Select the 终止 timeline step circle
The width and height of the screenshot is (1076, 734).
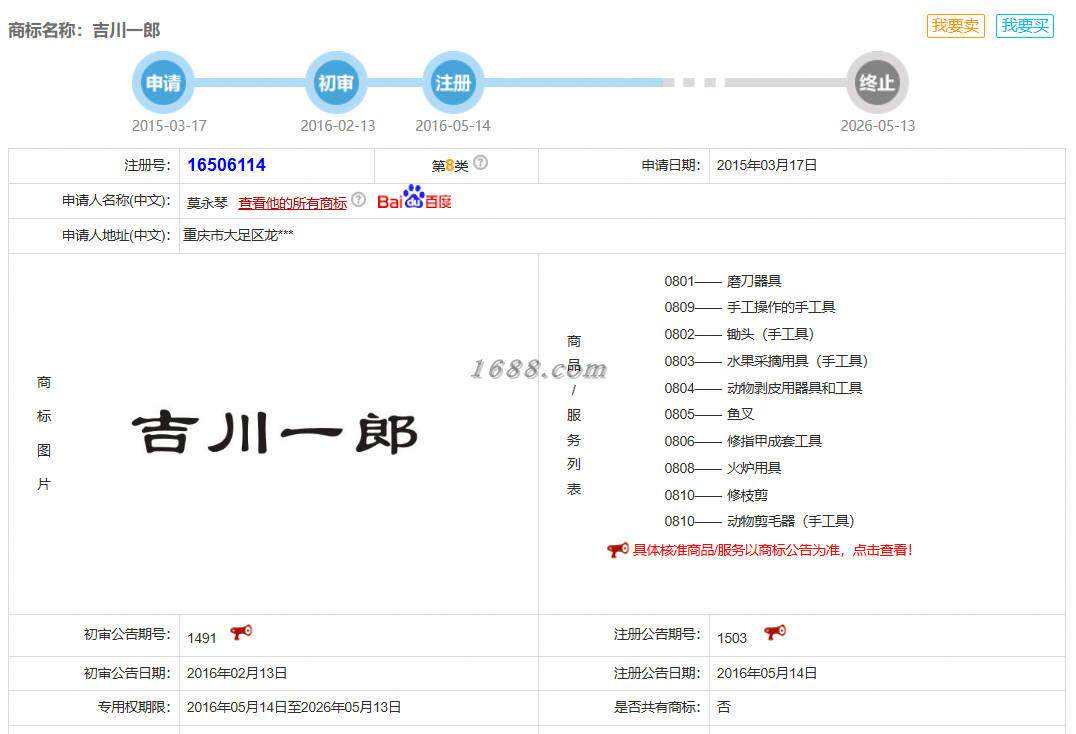point(877,82)
